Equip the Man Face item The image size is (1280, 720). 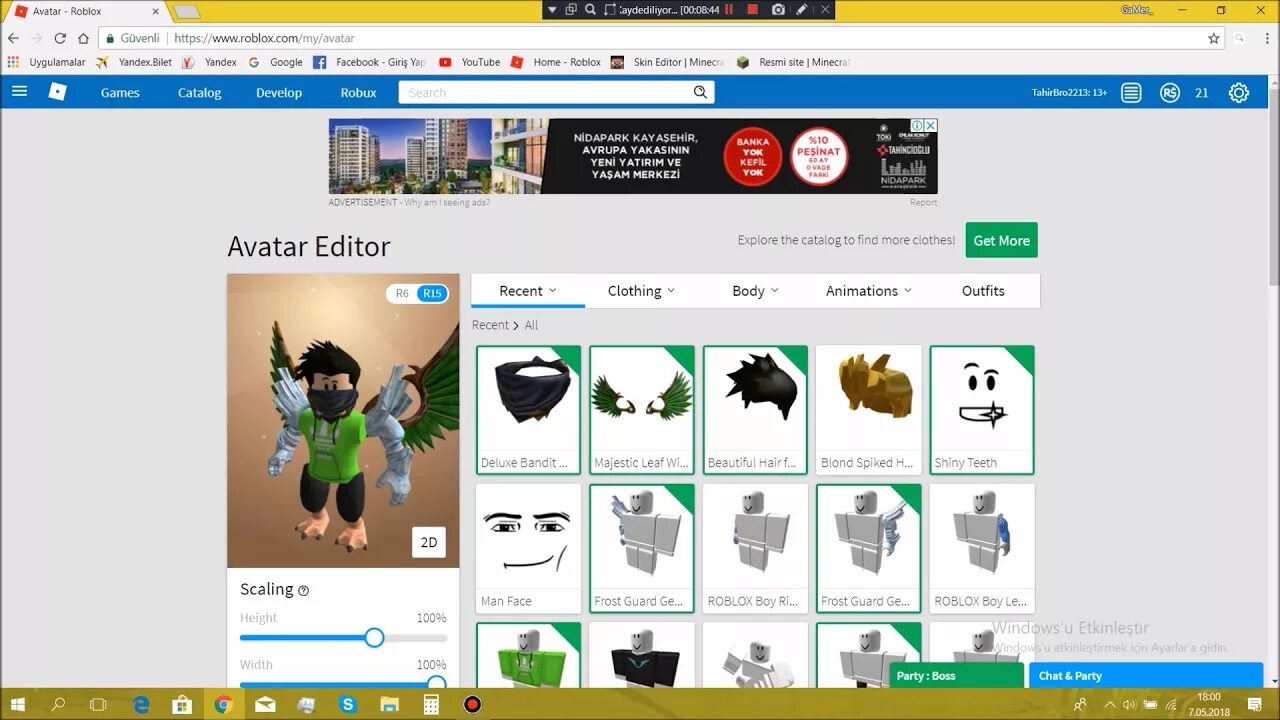pos(528,549)
